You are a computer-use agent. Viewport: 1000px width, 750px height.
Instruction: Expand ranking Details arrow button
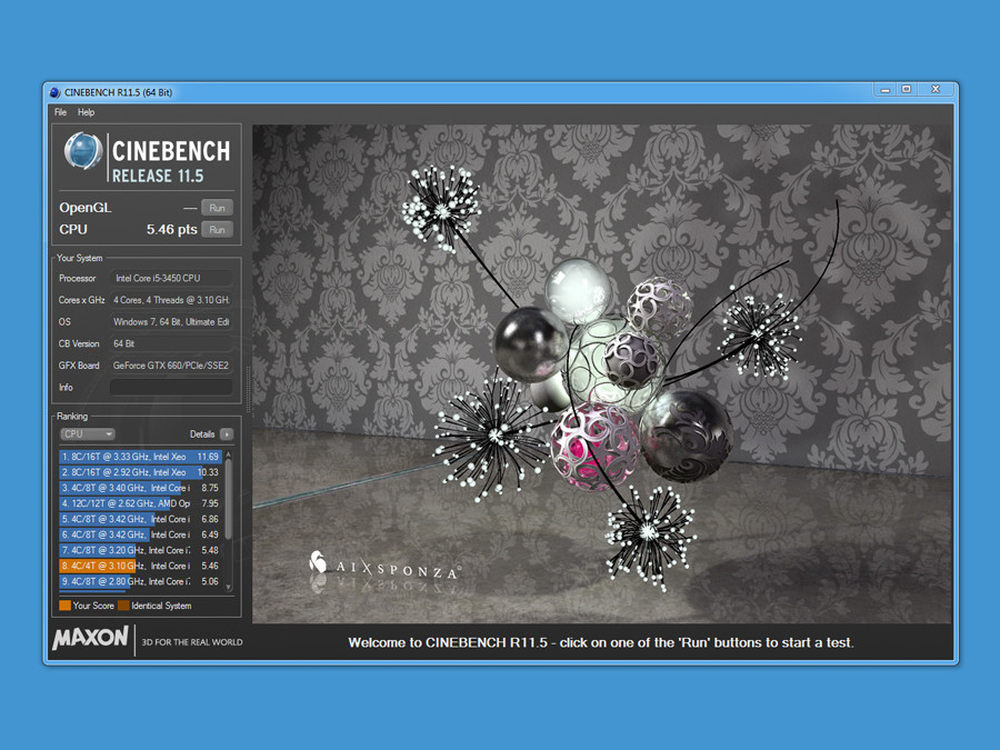click(226, 434)
